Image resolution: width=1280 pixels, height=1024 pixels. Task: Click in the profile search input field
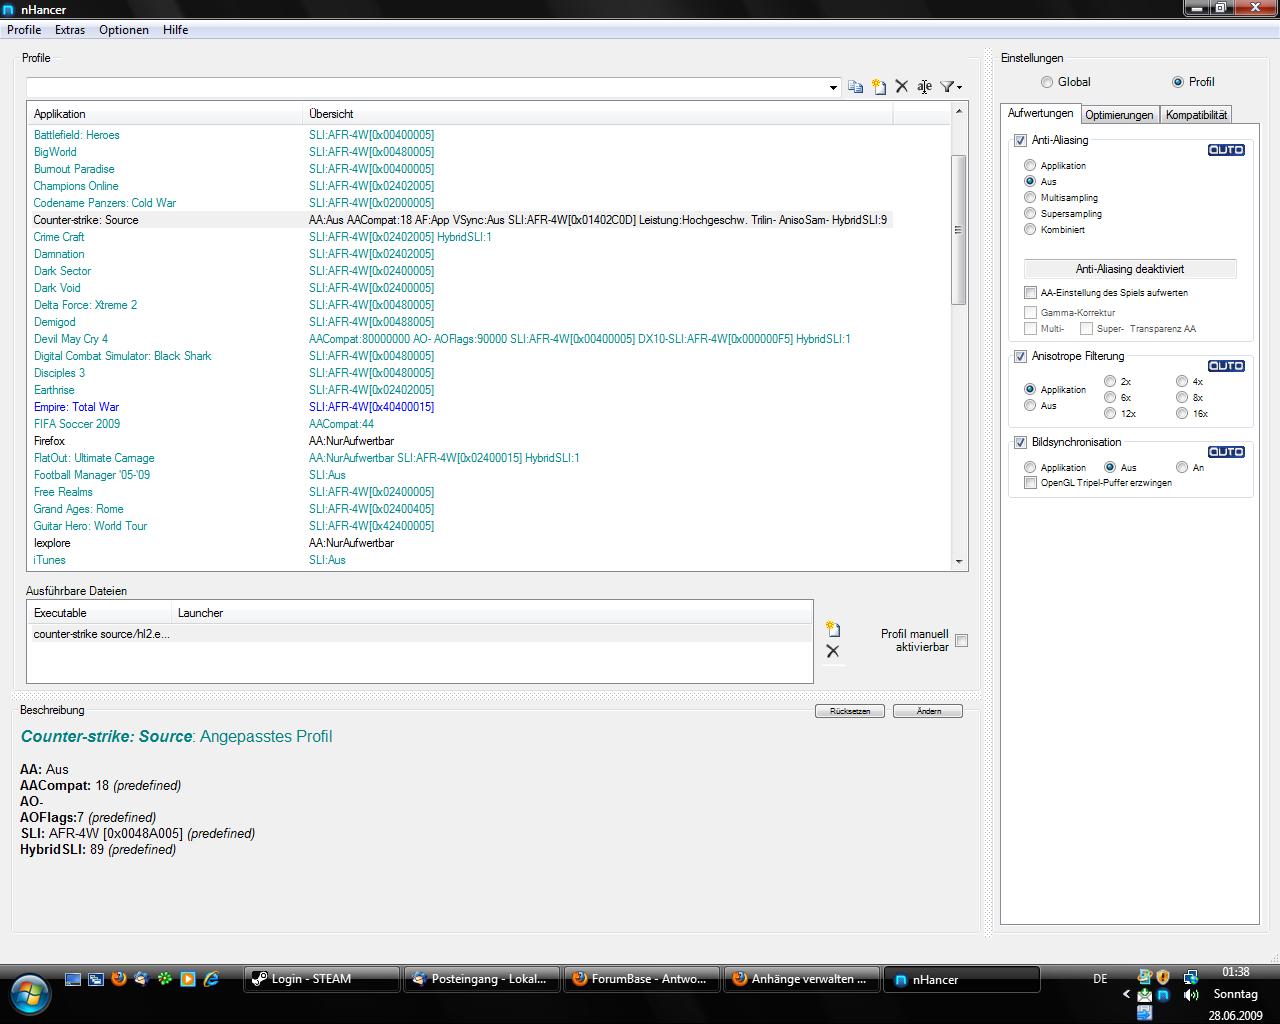click(427, 88)
